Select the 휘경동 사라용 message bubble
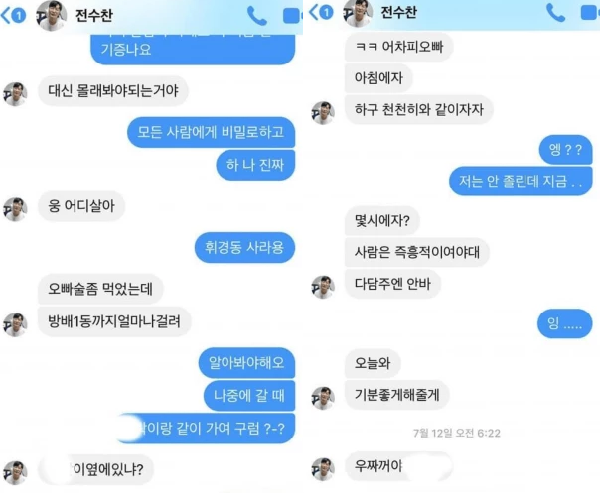 245,247
